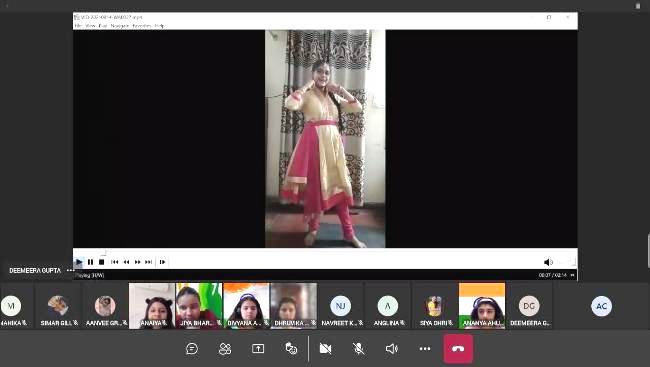Fast forward using increase speed button
Viewport: 650px width, 367px height.
[x=137, y=262]
